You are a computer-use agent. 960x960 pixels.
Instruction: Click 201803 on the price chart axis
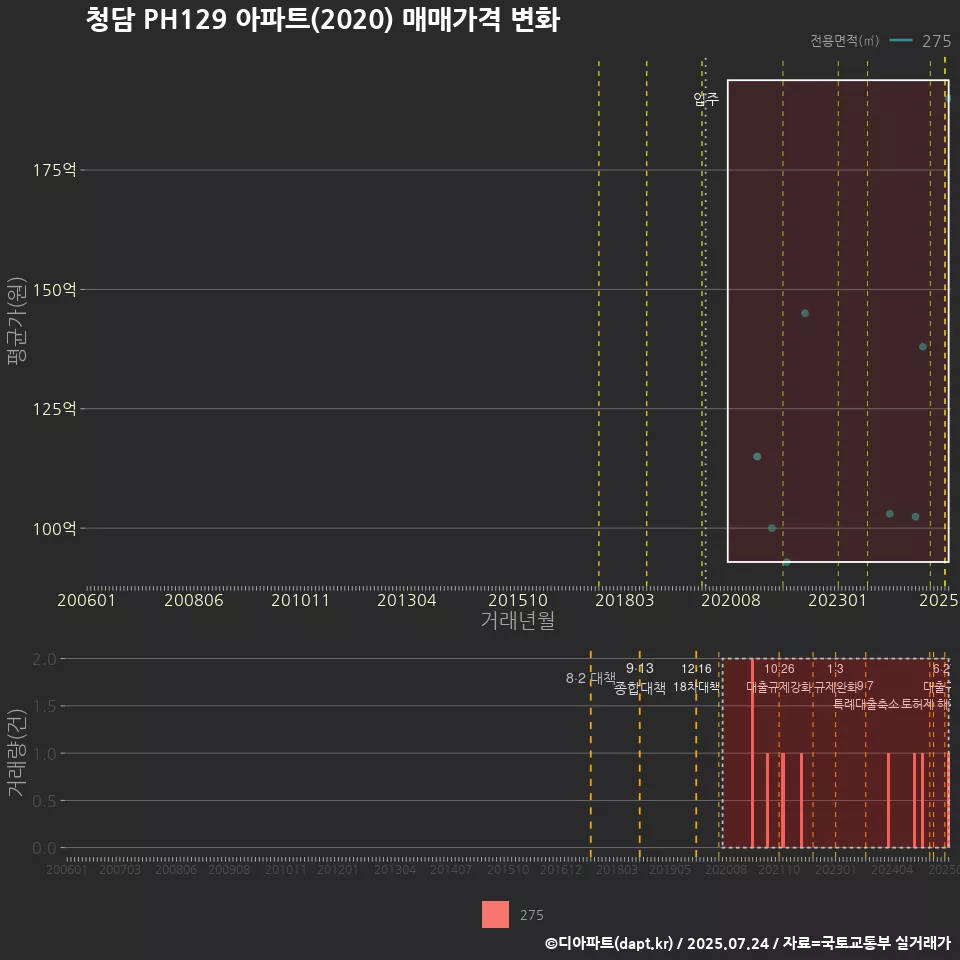(624, 600)
